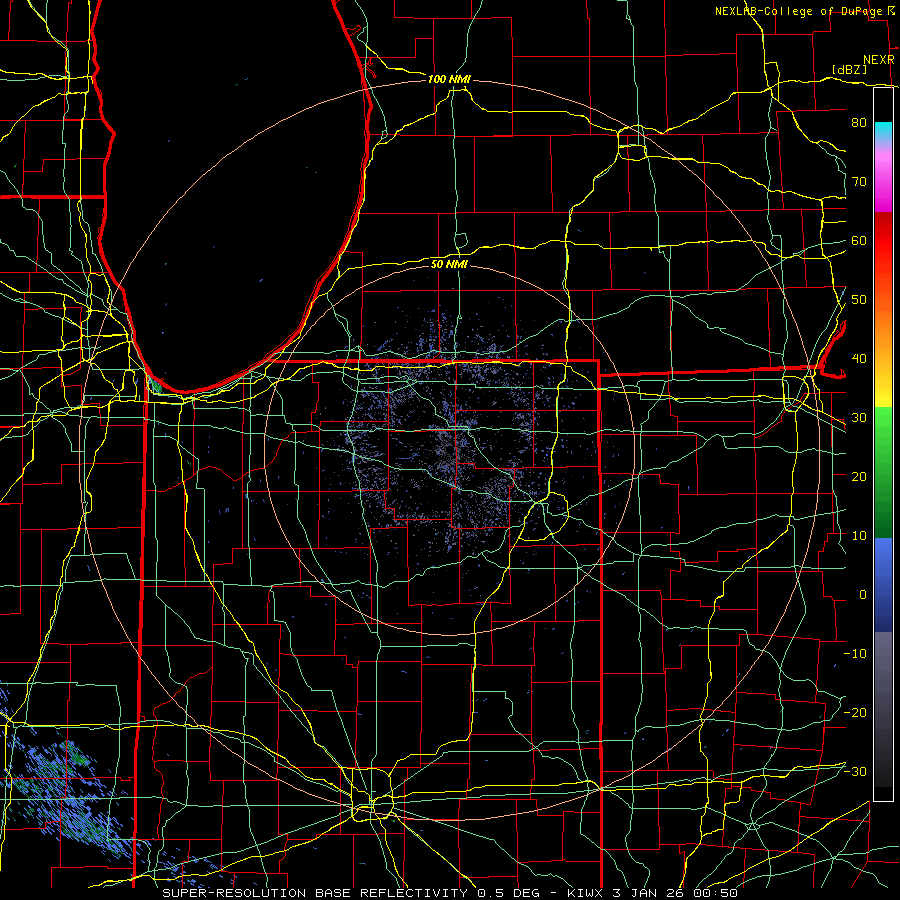Click "SUPER-RESOLUTION BASE REFLECTIVITY" in the caption

[x=315, y=893]
